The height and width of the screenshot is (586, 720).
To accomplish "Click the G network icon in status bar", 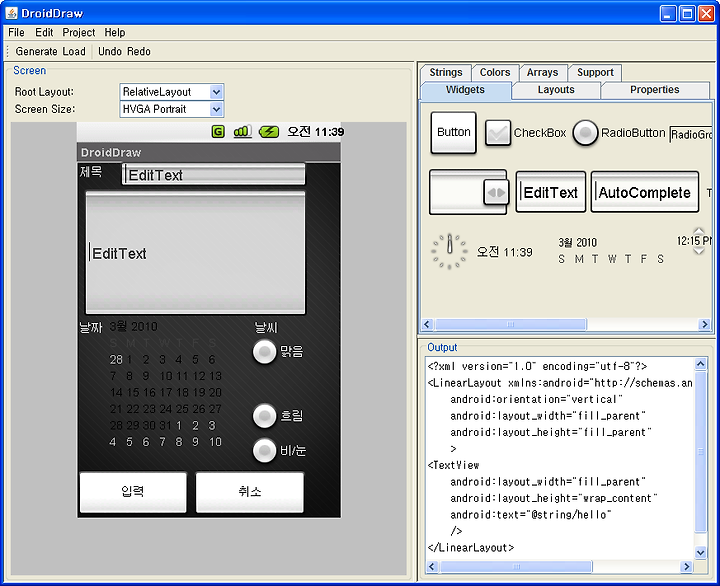I will point(218,132).
